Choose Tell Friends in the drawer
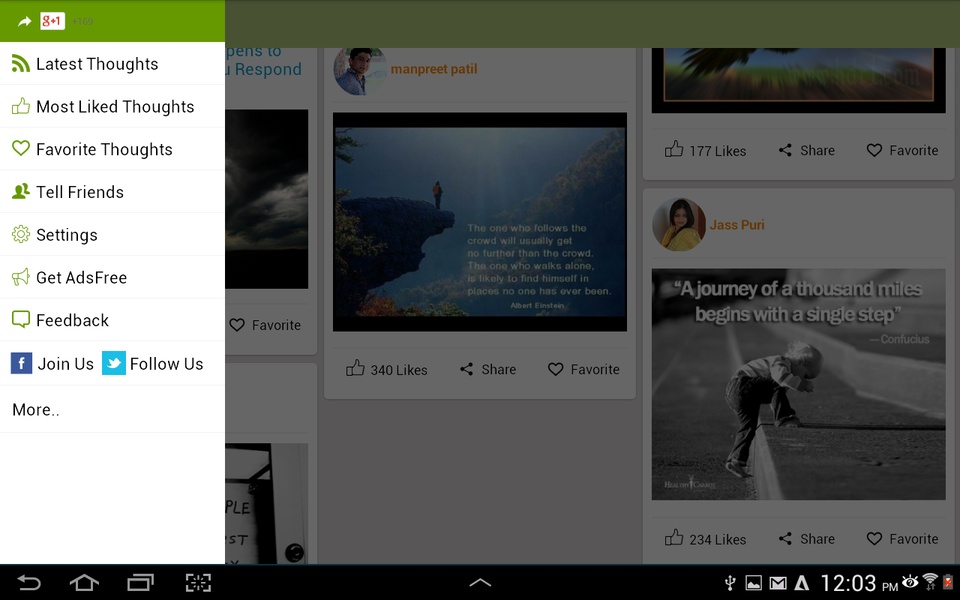The image size is (960, 600). [x=113, y=192]
